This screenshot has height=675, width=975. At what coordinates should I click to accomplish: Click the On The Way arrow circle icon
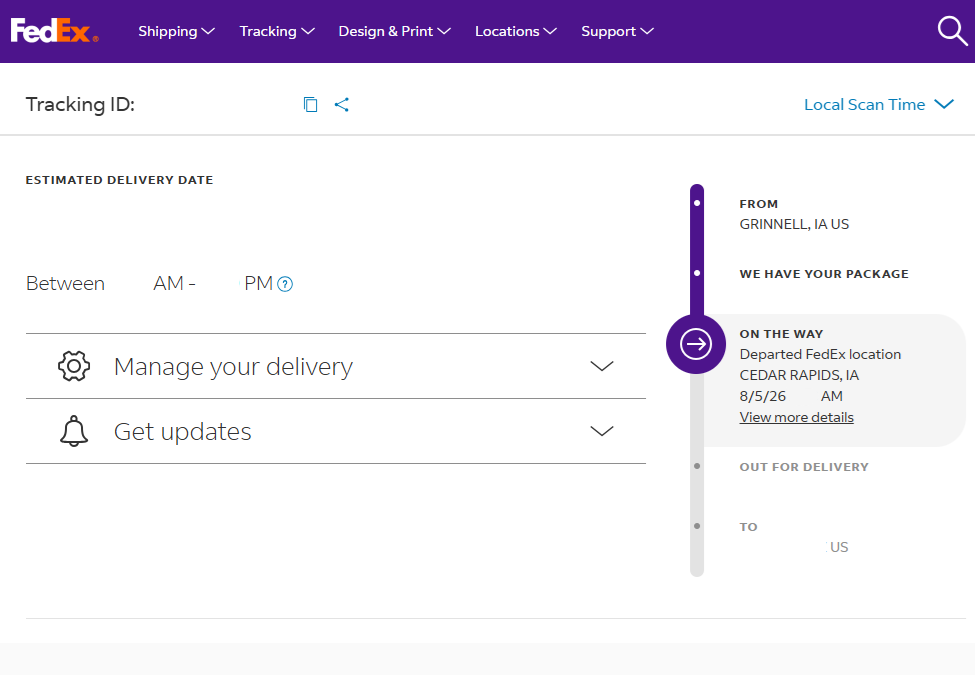pos(696,344)
